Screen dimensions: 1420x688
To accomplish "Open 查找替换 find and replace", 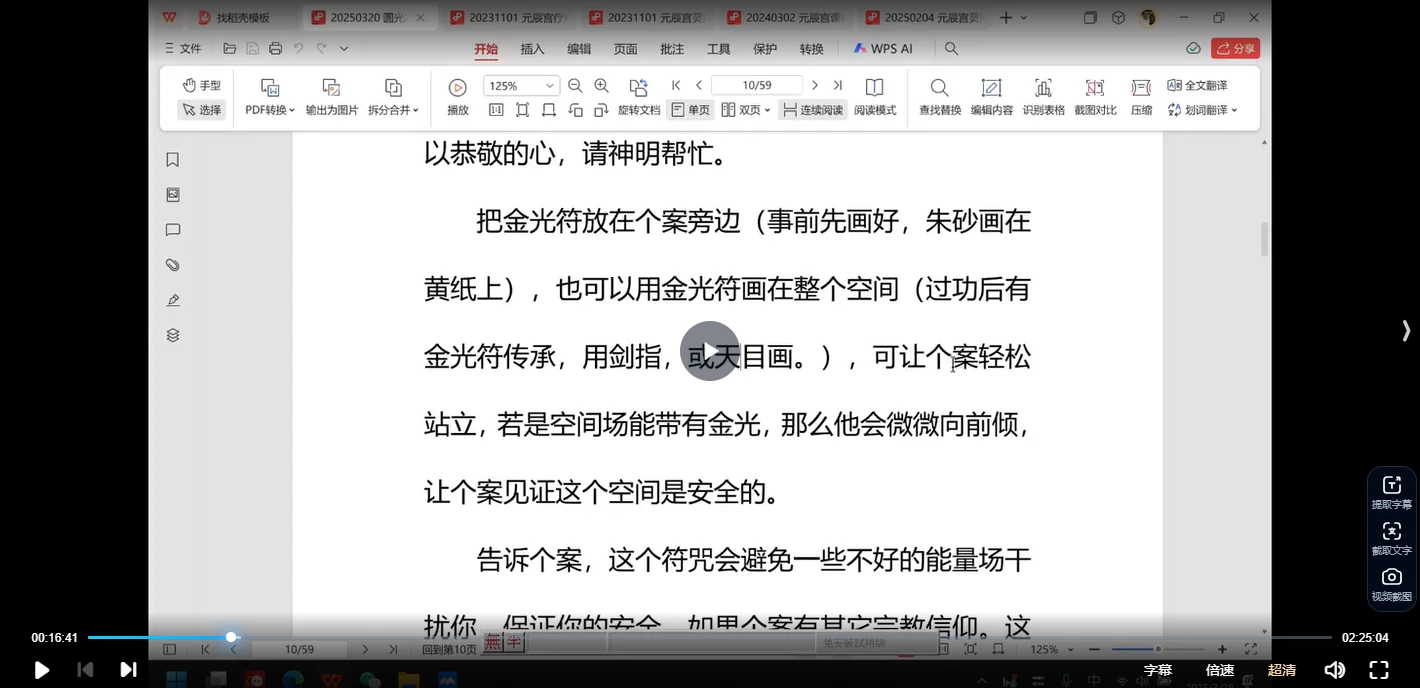I will point(940,98).
